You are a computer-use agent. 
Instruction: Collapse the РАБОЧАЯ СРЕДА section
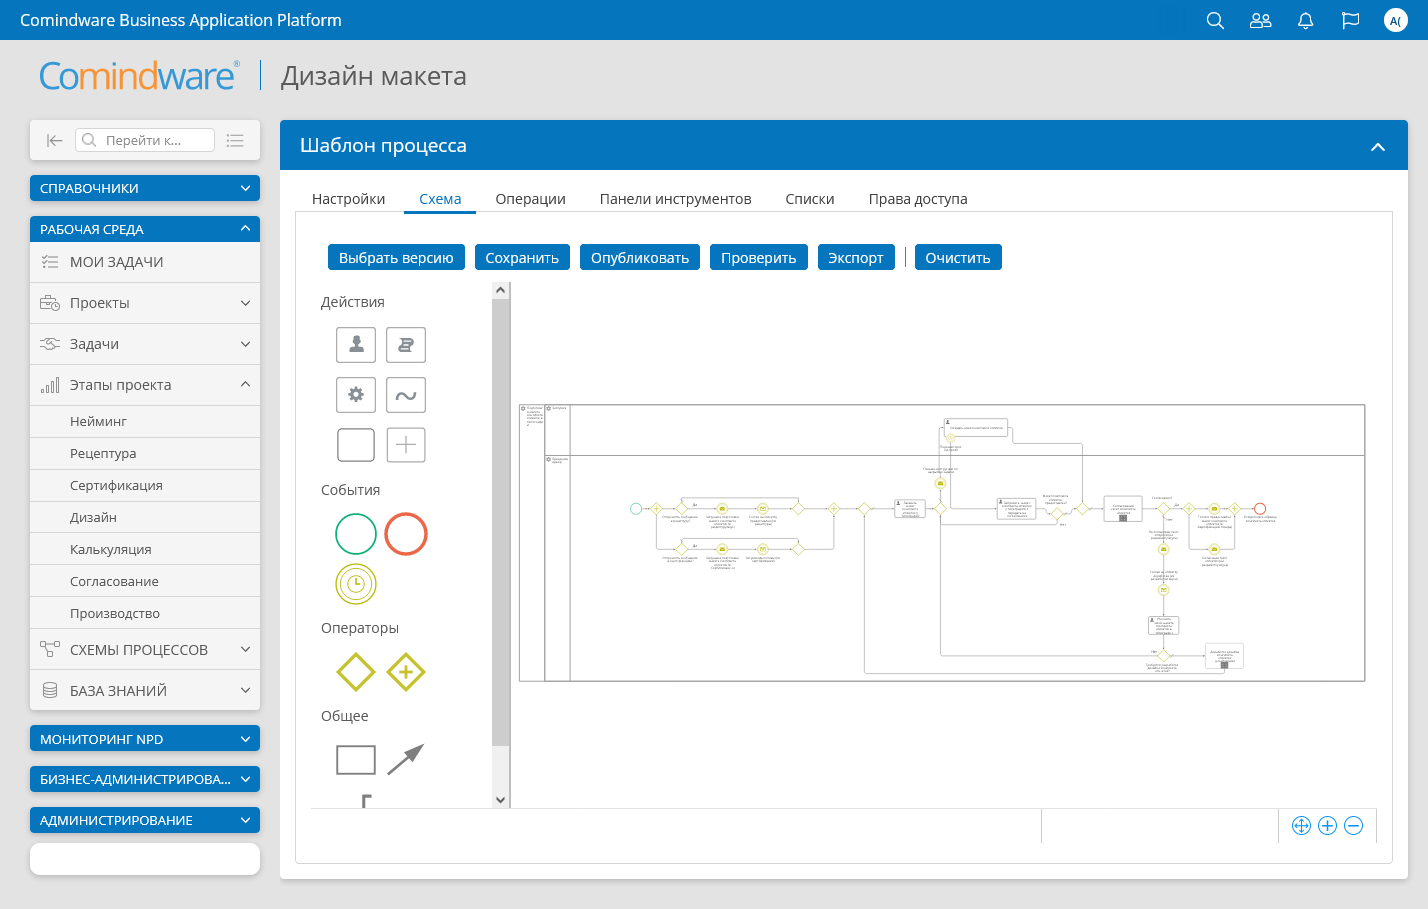click(x=145, y=229)
